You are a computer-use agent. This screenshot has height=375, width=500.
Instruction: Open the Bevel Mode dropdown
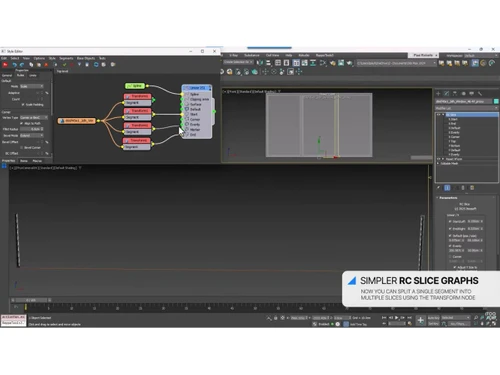pos(32,135)
